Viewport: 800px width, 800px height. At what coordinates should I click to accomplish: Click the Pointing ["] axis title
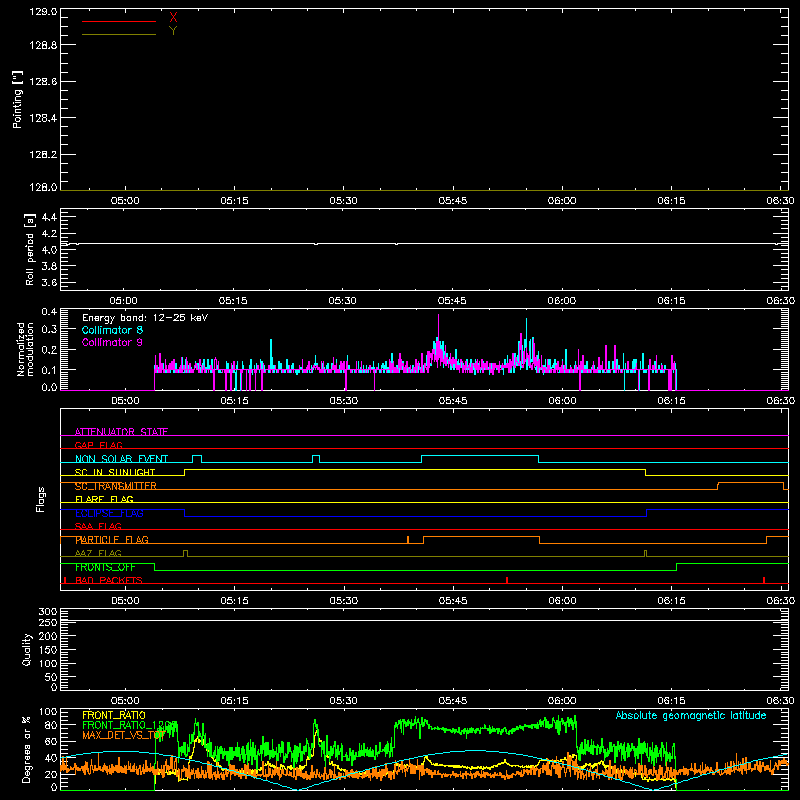pos(17,99)
